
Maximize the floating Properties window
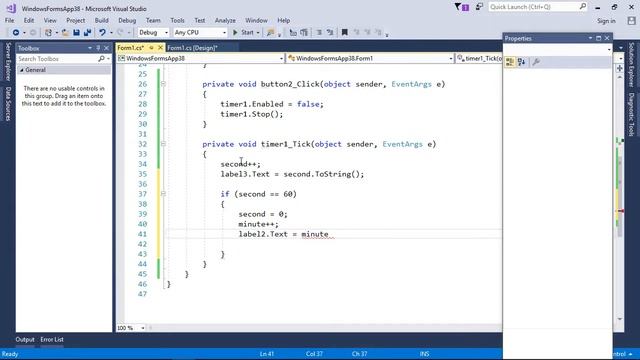pyautogui.click(x=598, y=38)
